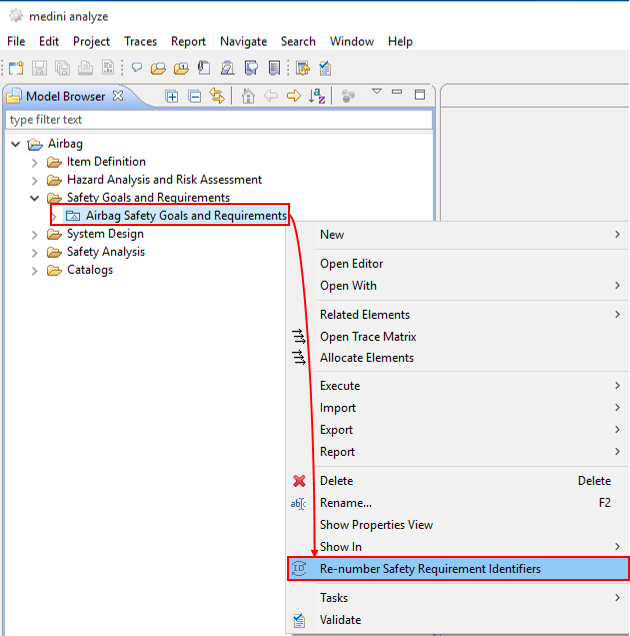Open the Related Elements submenu

point(458,315)
